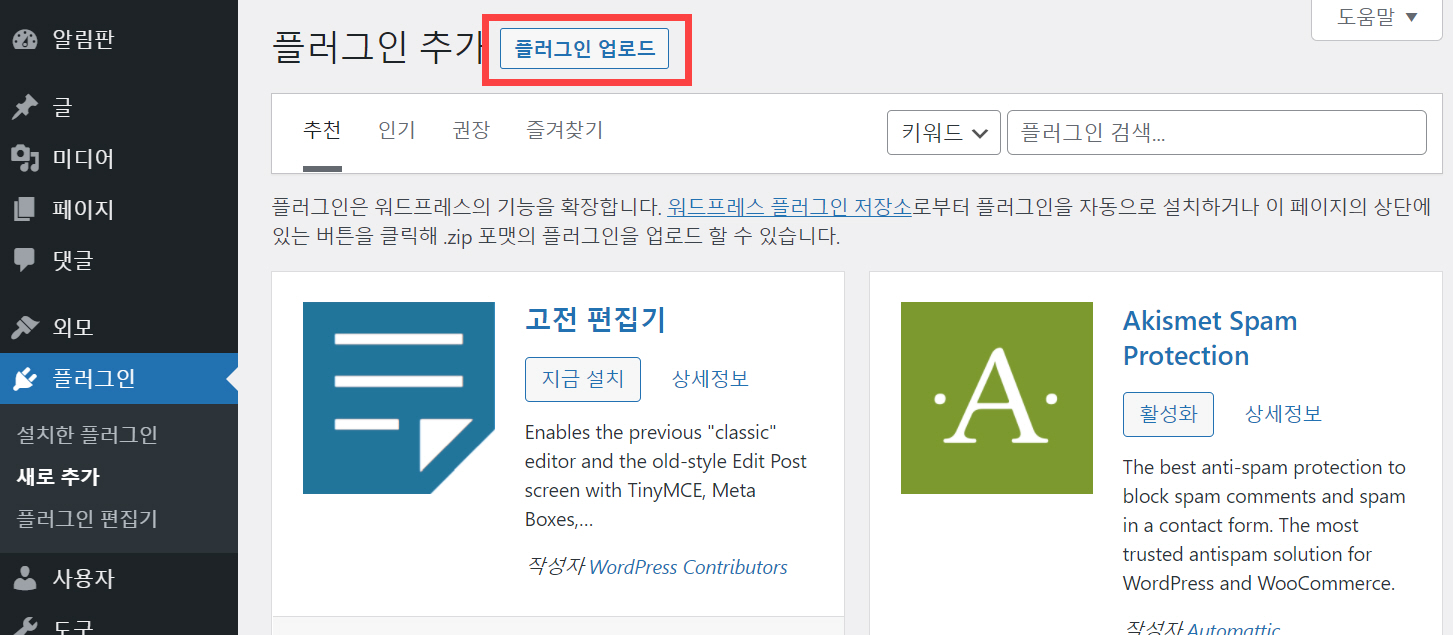1453x635 pixels.
Task: Switch to the 인기 plugins tab
Action: (x=397, y=129)
